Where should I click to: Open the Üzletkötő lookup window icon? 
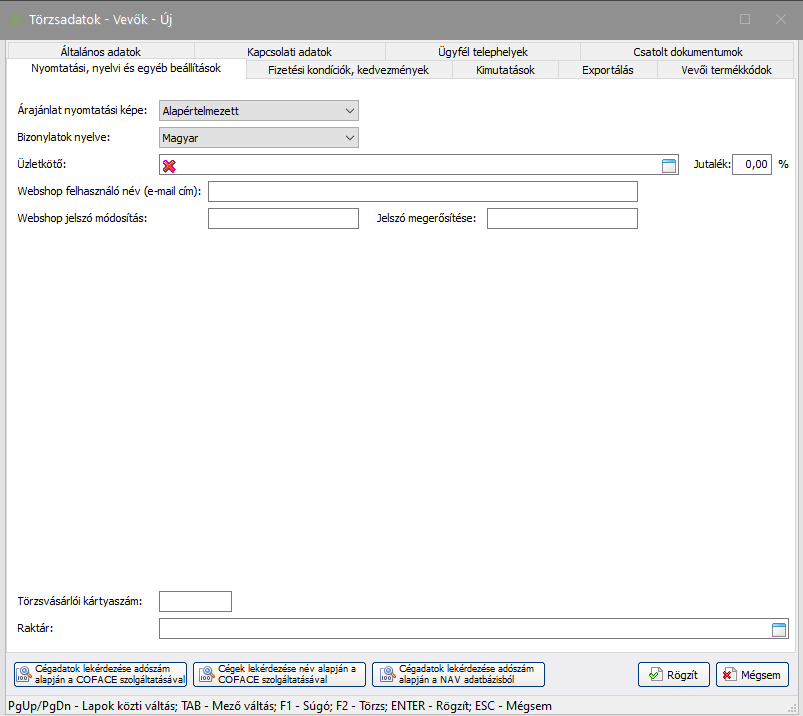(669, 166)
